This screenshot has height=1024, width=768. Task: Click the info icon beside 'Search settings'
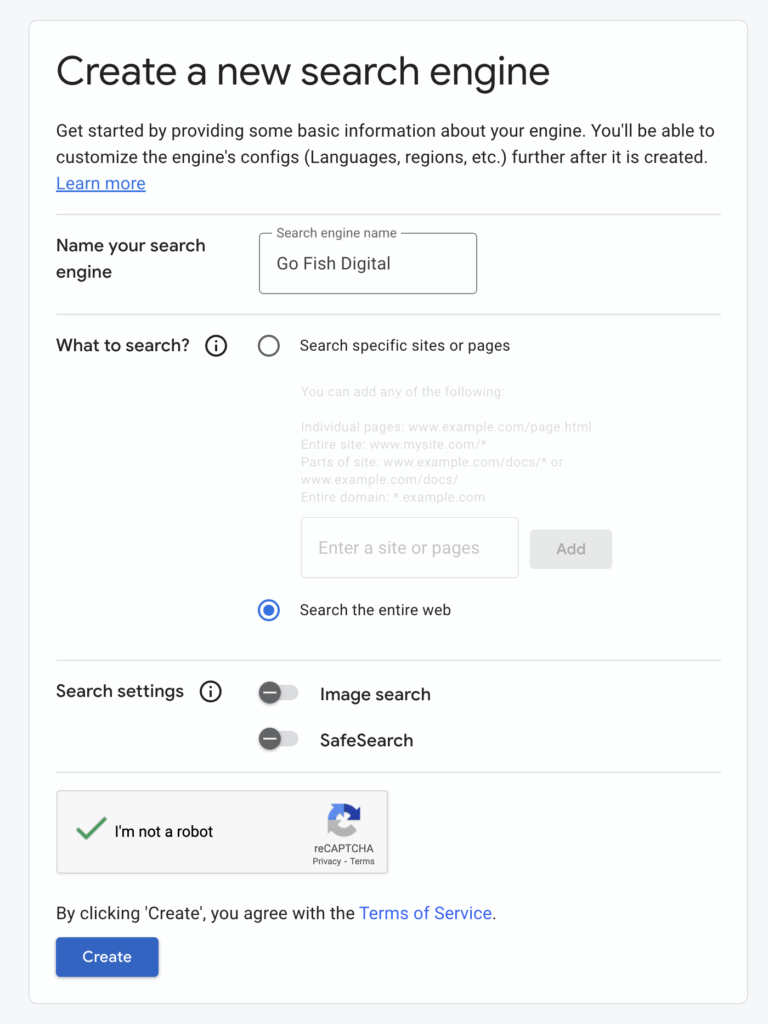[x=210, y=692]
